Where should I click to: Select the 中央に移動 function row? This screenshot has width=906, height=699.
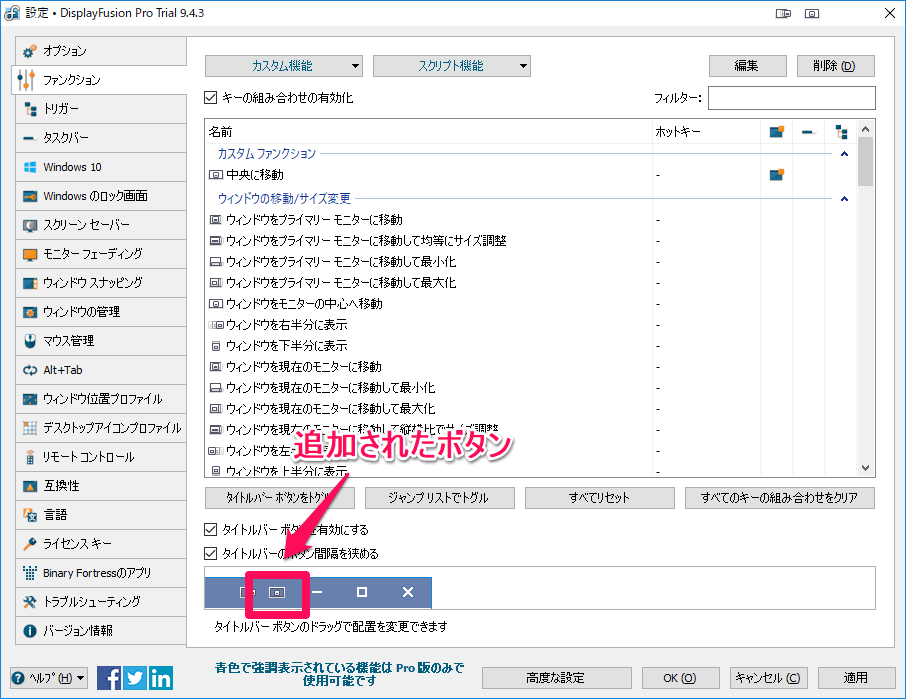(x=530, y=174)
